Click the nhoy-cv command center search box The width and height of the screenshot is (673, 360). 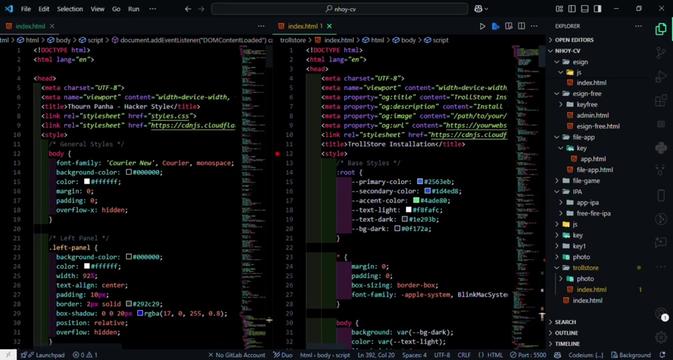340,9
